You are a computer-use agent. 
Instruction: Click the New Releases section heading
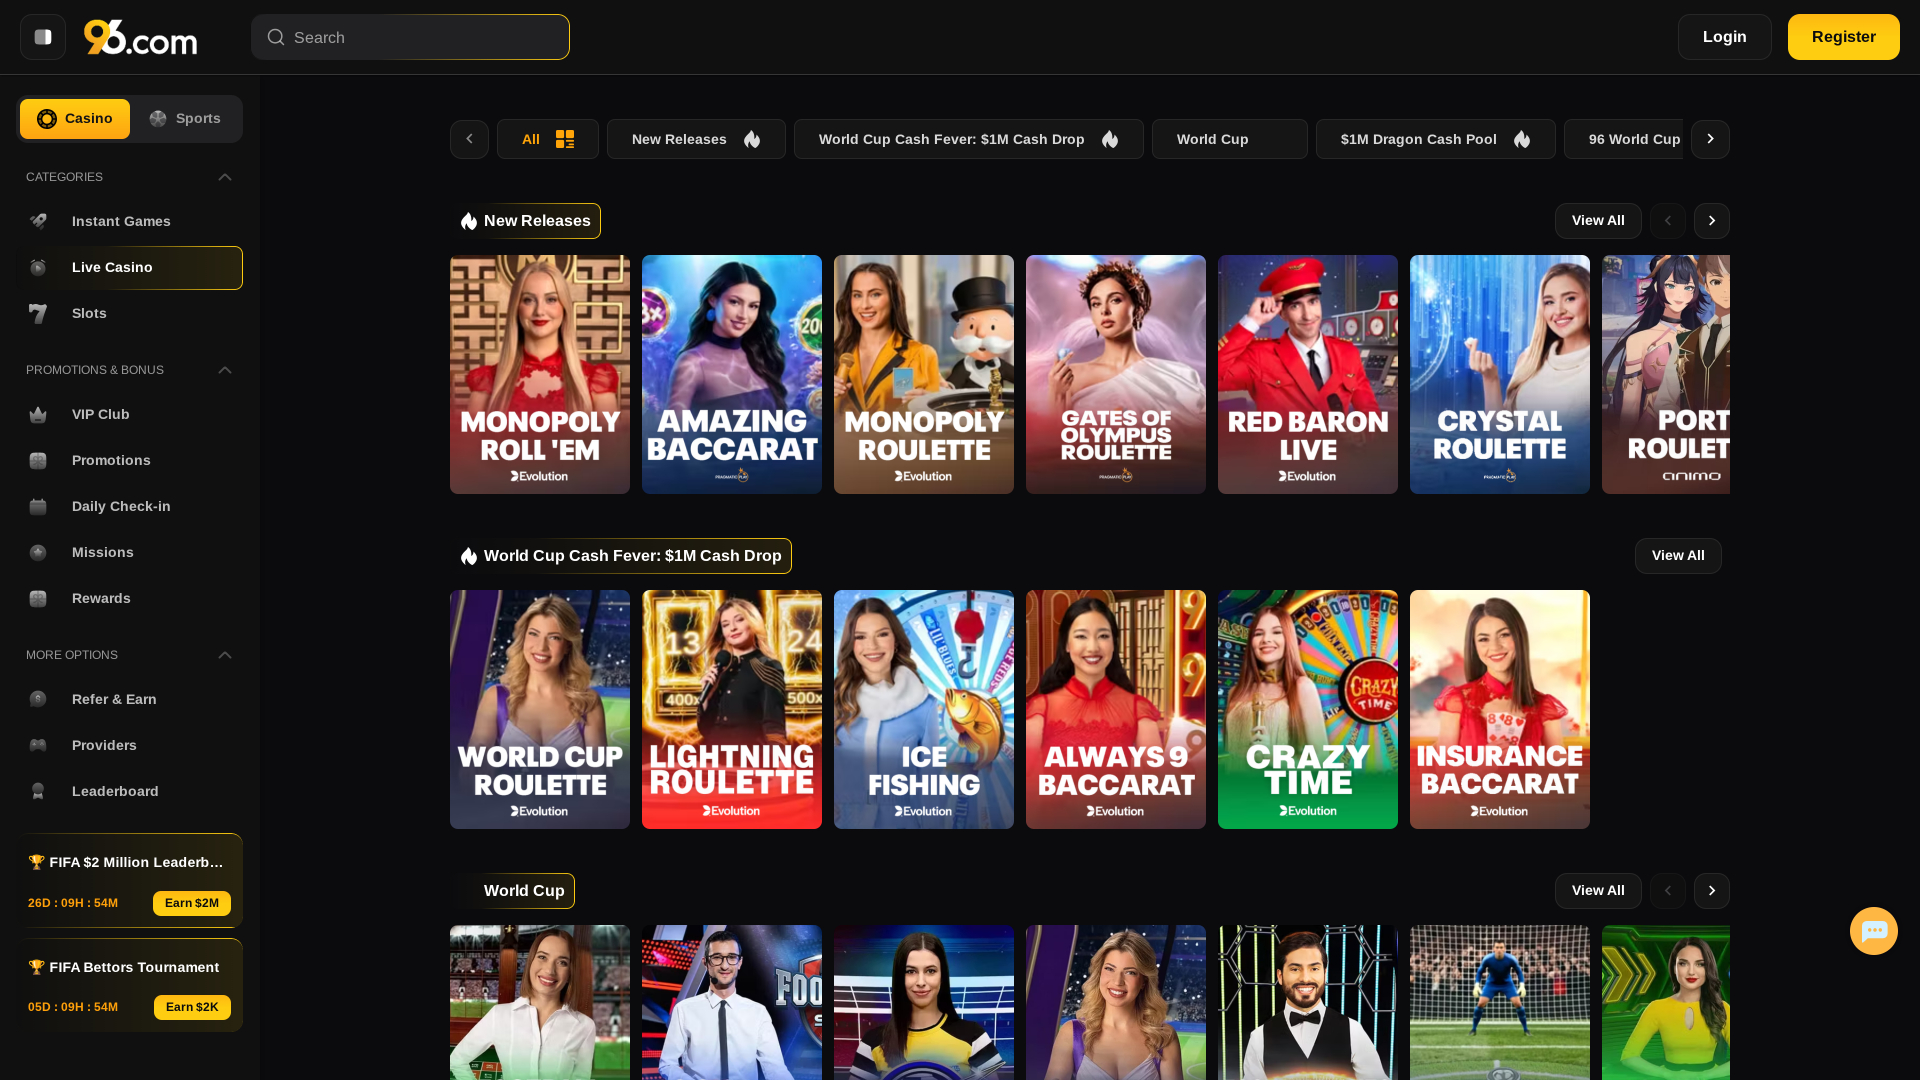pyautogui.click(x=526, y=221)
